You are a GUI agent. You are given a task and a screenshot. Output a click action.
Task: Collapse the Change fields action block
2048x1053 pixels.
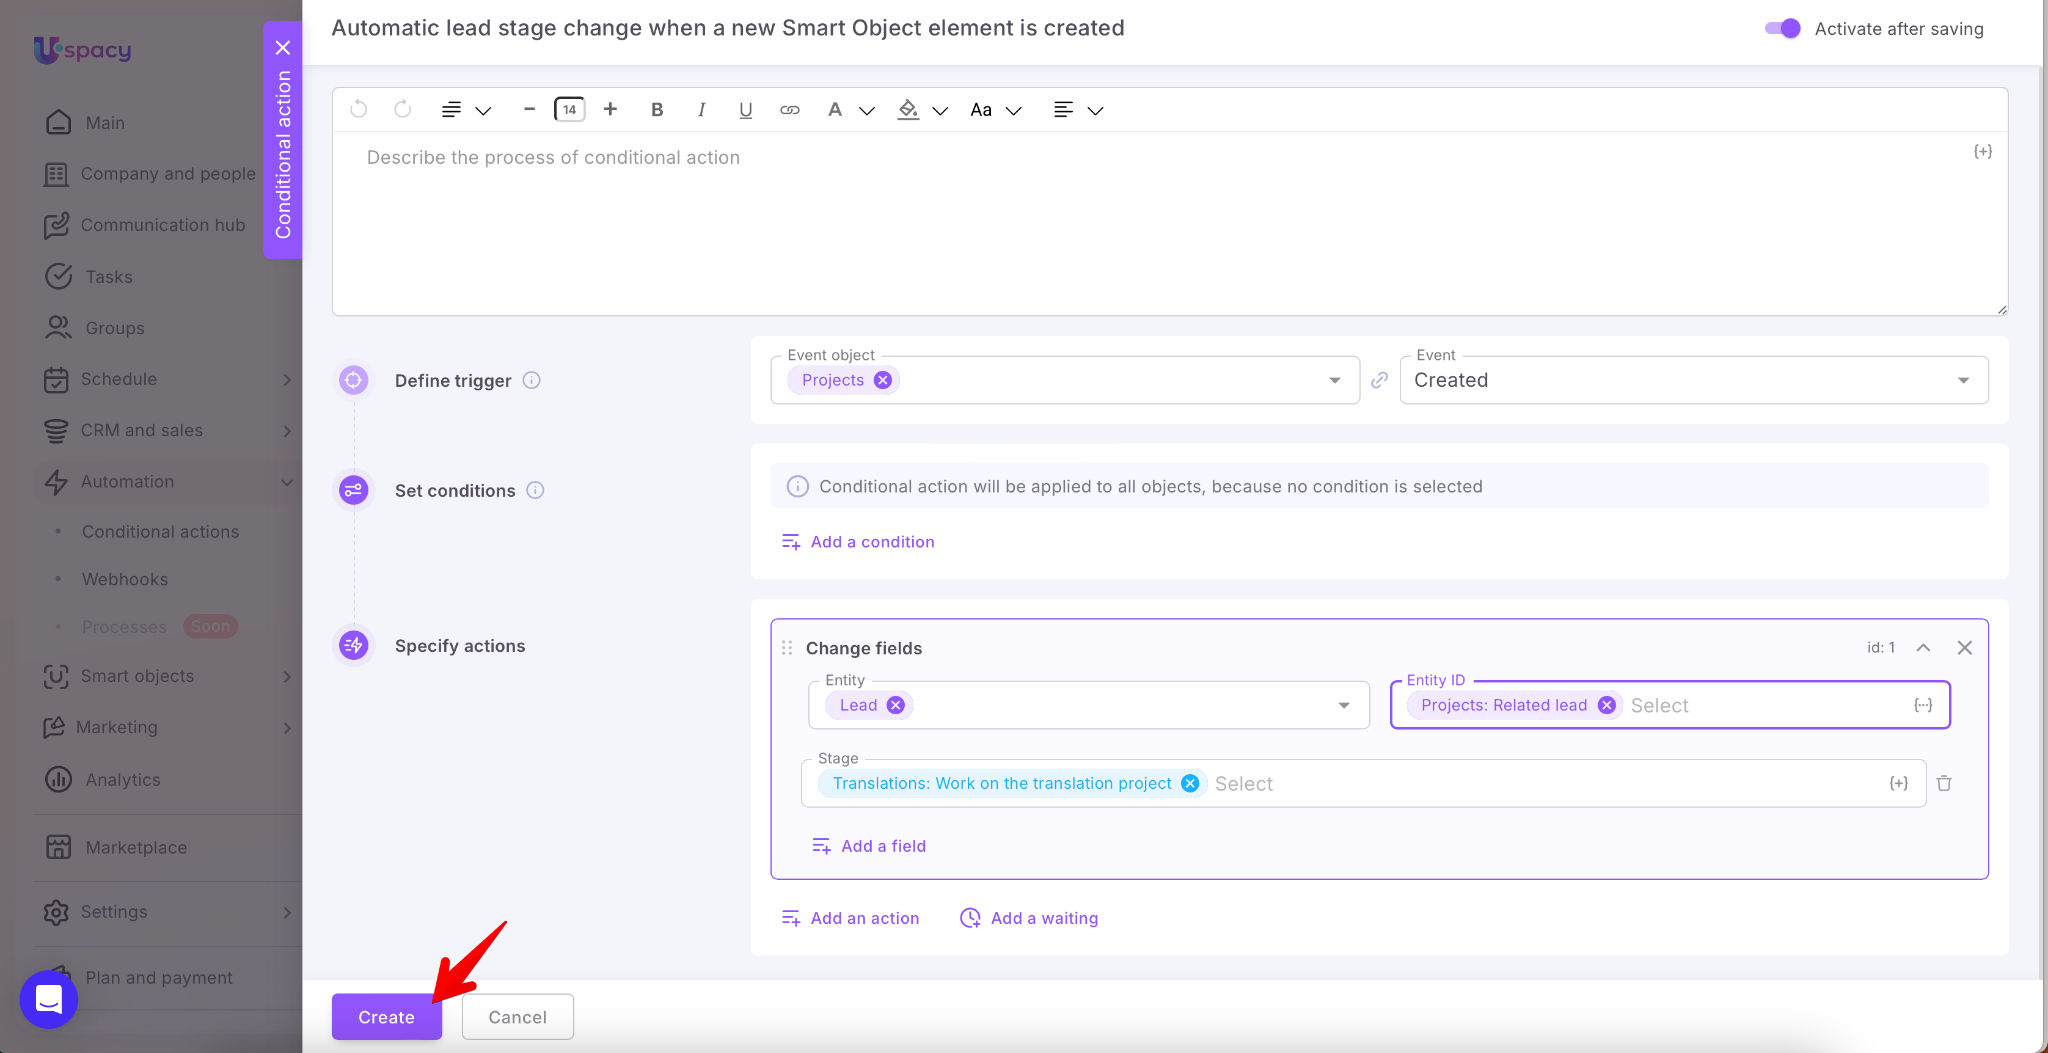point(1923,648)
